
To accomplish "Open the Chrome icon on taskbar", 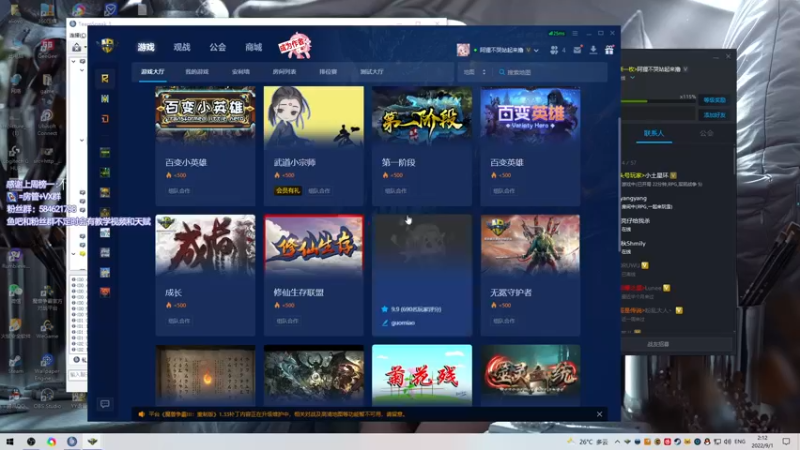I will pos(52,441).
